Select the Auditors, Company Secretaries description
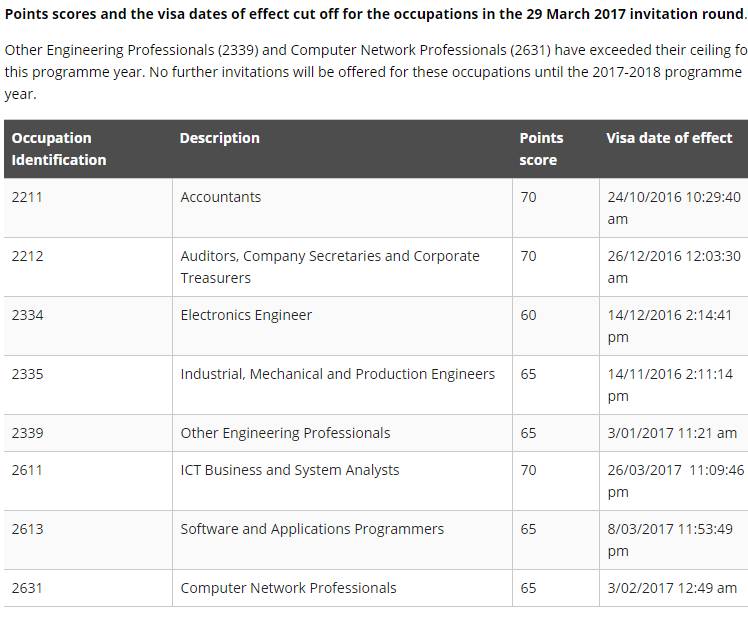This screenshot has width=748, height=619. [x=329, y=266]
